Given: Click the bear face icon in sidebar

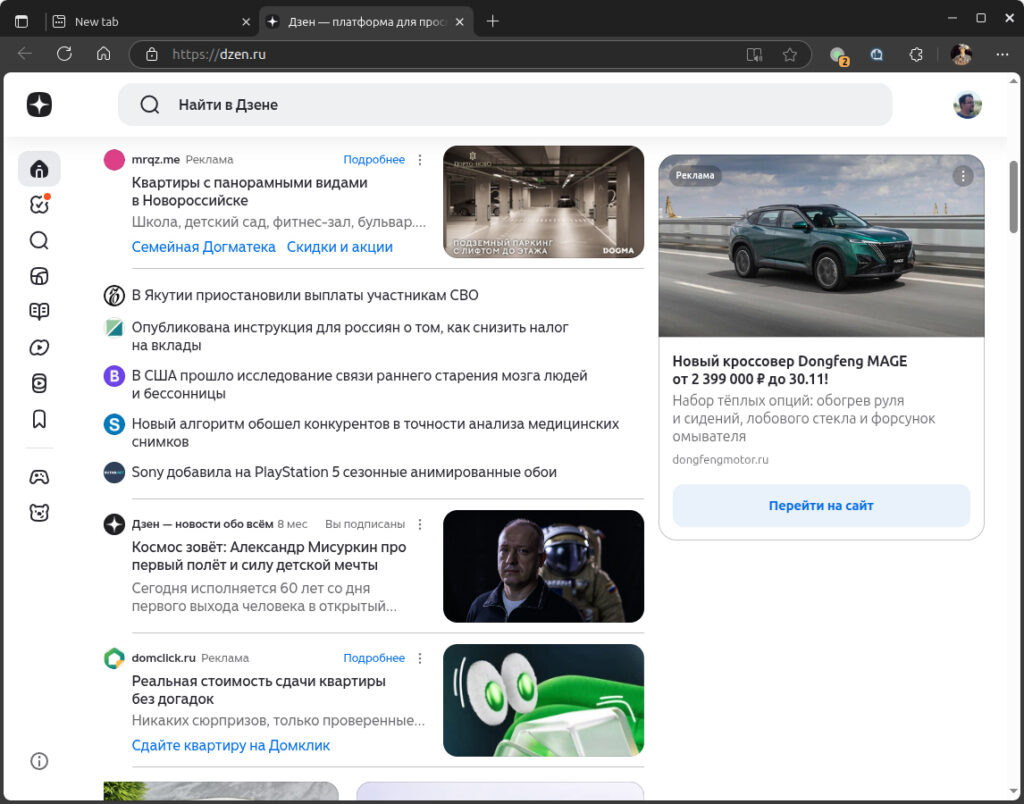Looking at the screenshot, I should point(39,513).
